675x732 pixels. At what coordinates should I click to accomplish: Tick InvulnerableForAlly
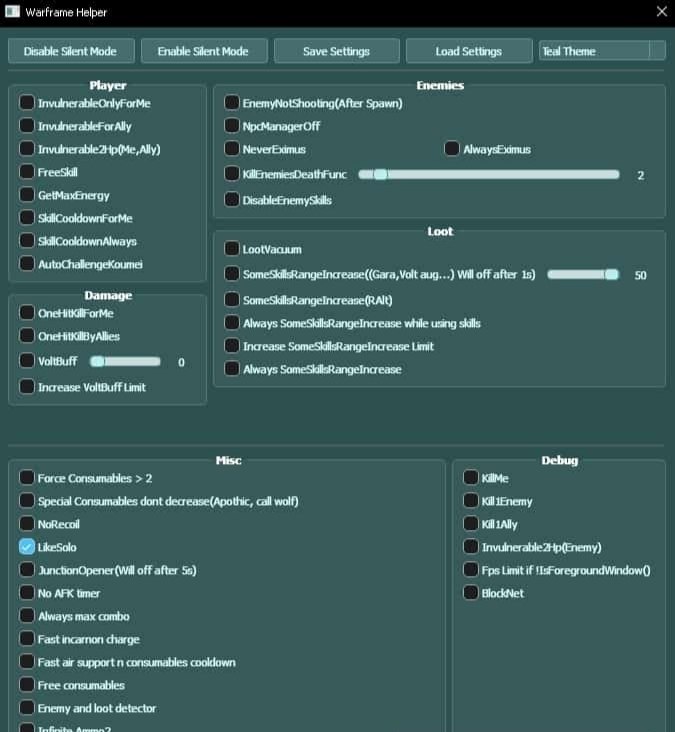tap(27, 126)
